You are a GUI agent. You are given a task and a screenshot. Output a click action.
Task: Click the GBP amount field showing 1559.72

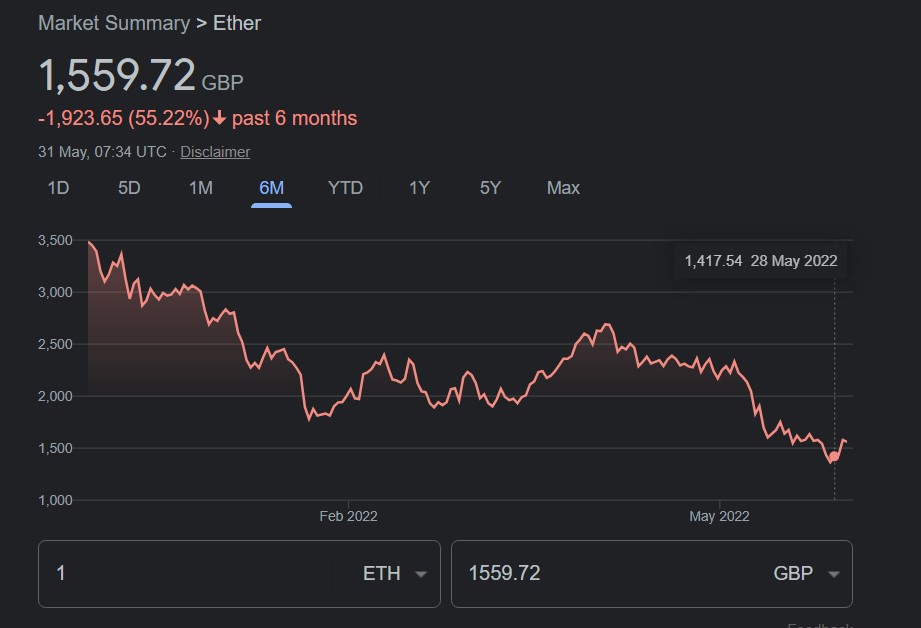coord(600,574)
